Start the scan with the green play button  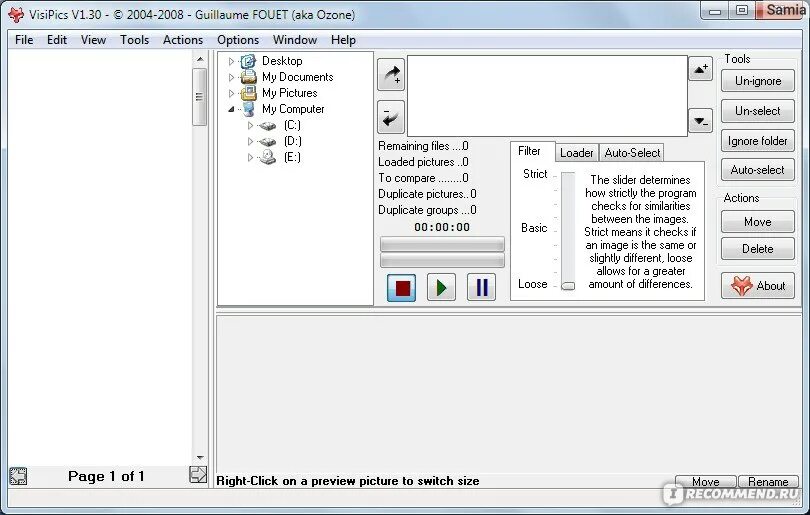[442, 287]
